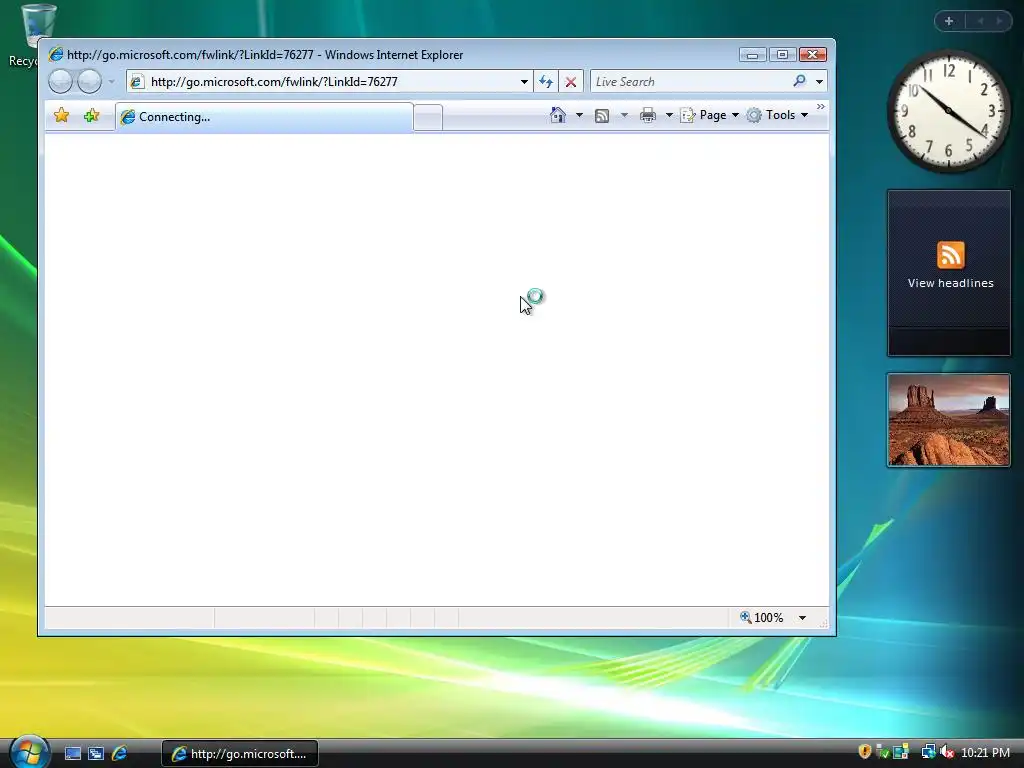Open the Tools menu
1024x768 pixels.
[x=777, y=115]
